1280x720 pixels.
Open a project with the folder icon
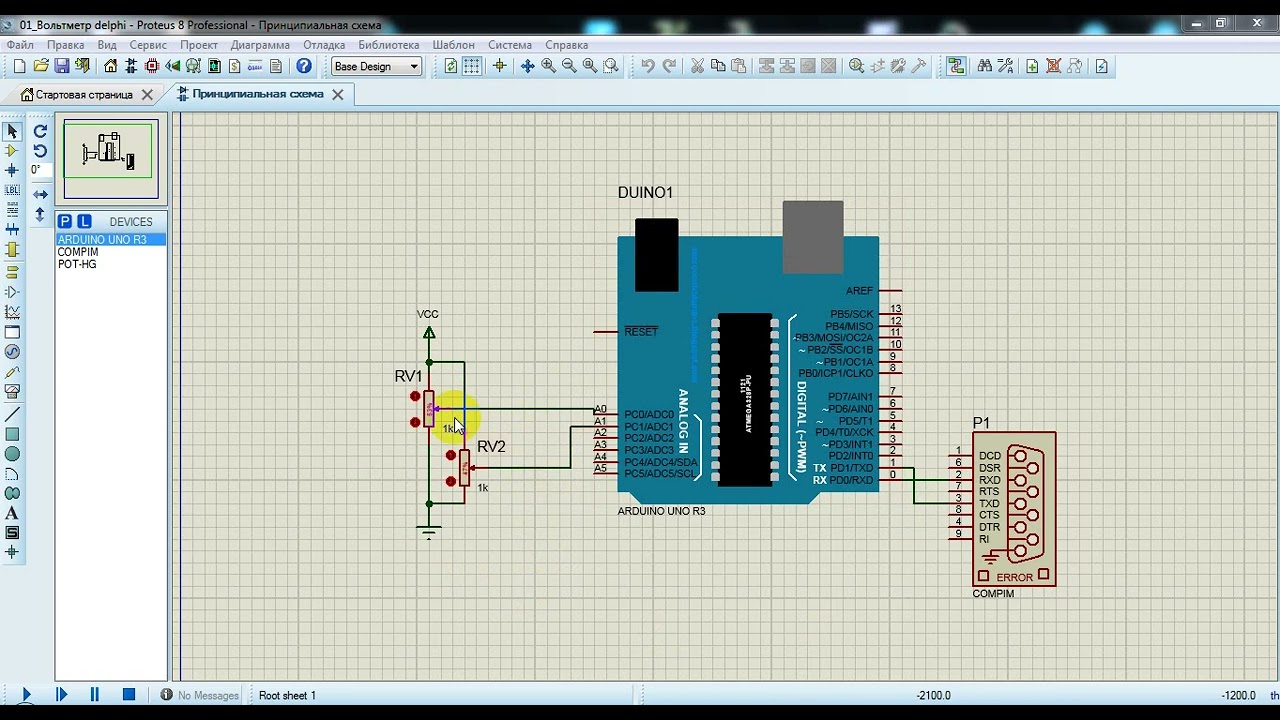point(40,66)
